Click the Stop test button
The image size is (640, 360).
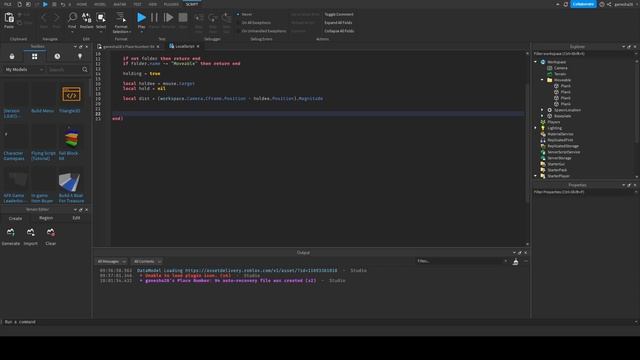pyautogui.click(x=183, y=18)
